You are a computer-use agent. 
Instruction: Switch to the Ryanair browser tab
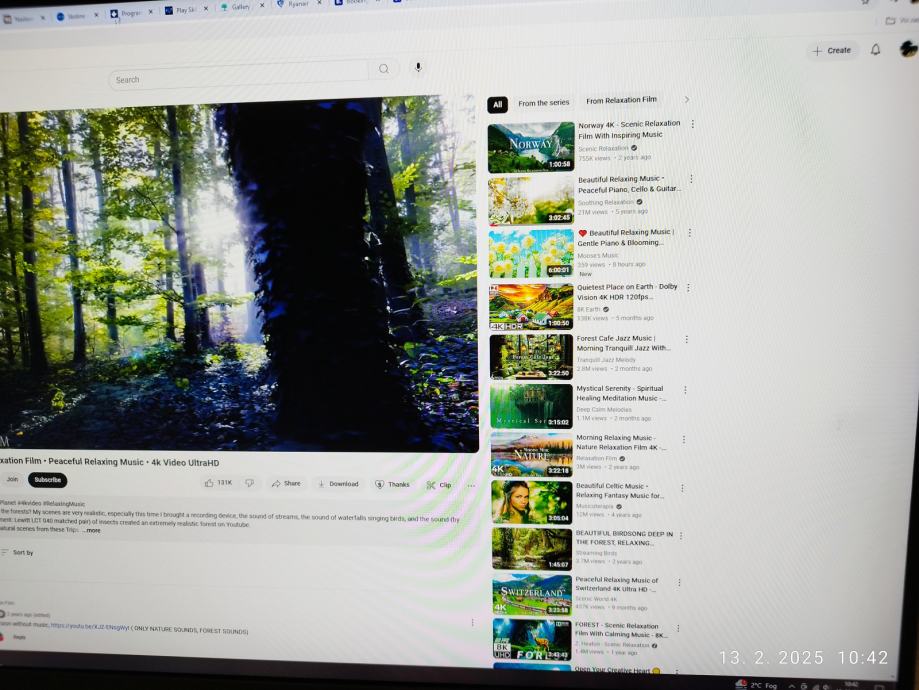[293, 5]
